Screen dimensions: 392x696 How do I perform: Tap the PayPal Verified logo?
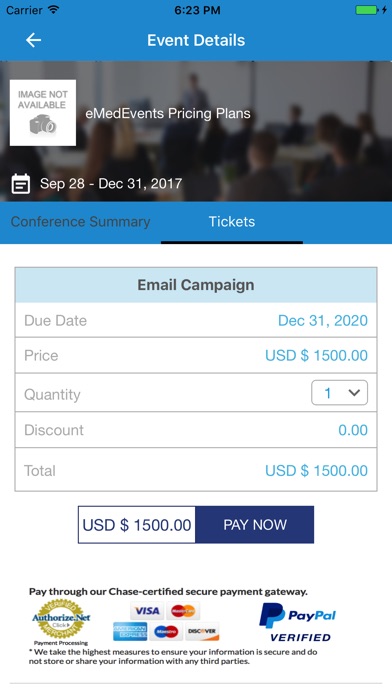pyautogui.click(x=297, y=622)
